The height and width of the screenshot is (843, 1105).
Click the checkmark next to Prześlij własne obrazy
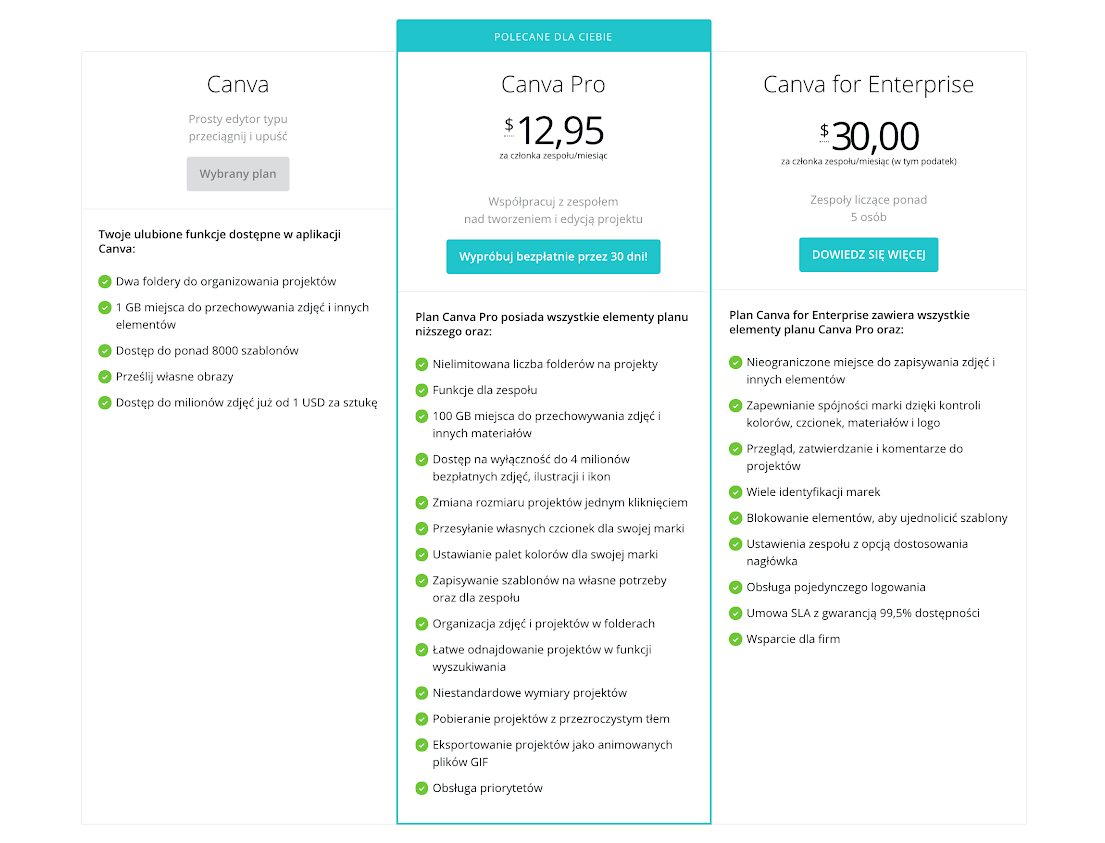pos(105,377)
